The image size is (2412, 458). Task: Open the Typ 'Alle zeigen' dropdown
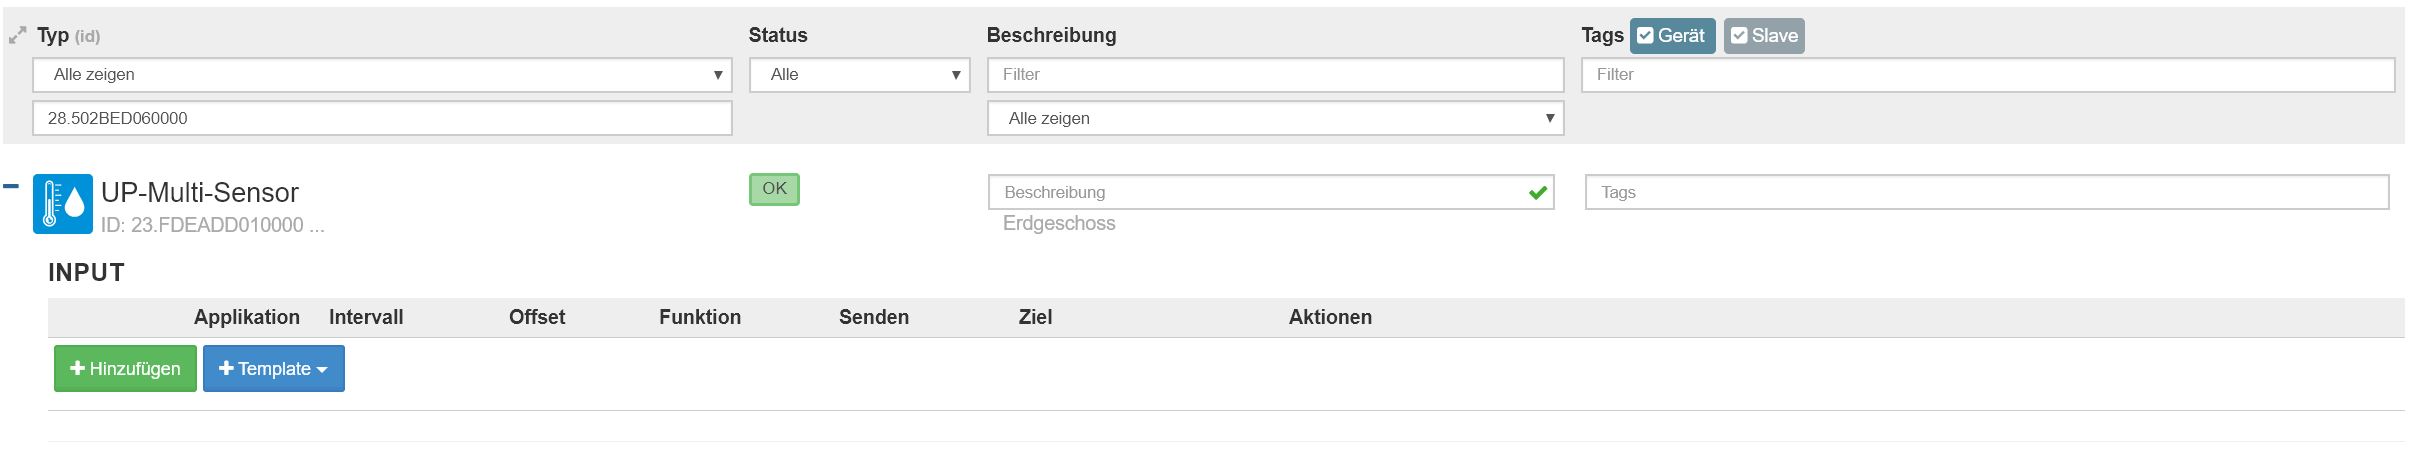point(382,75)
